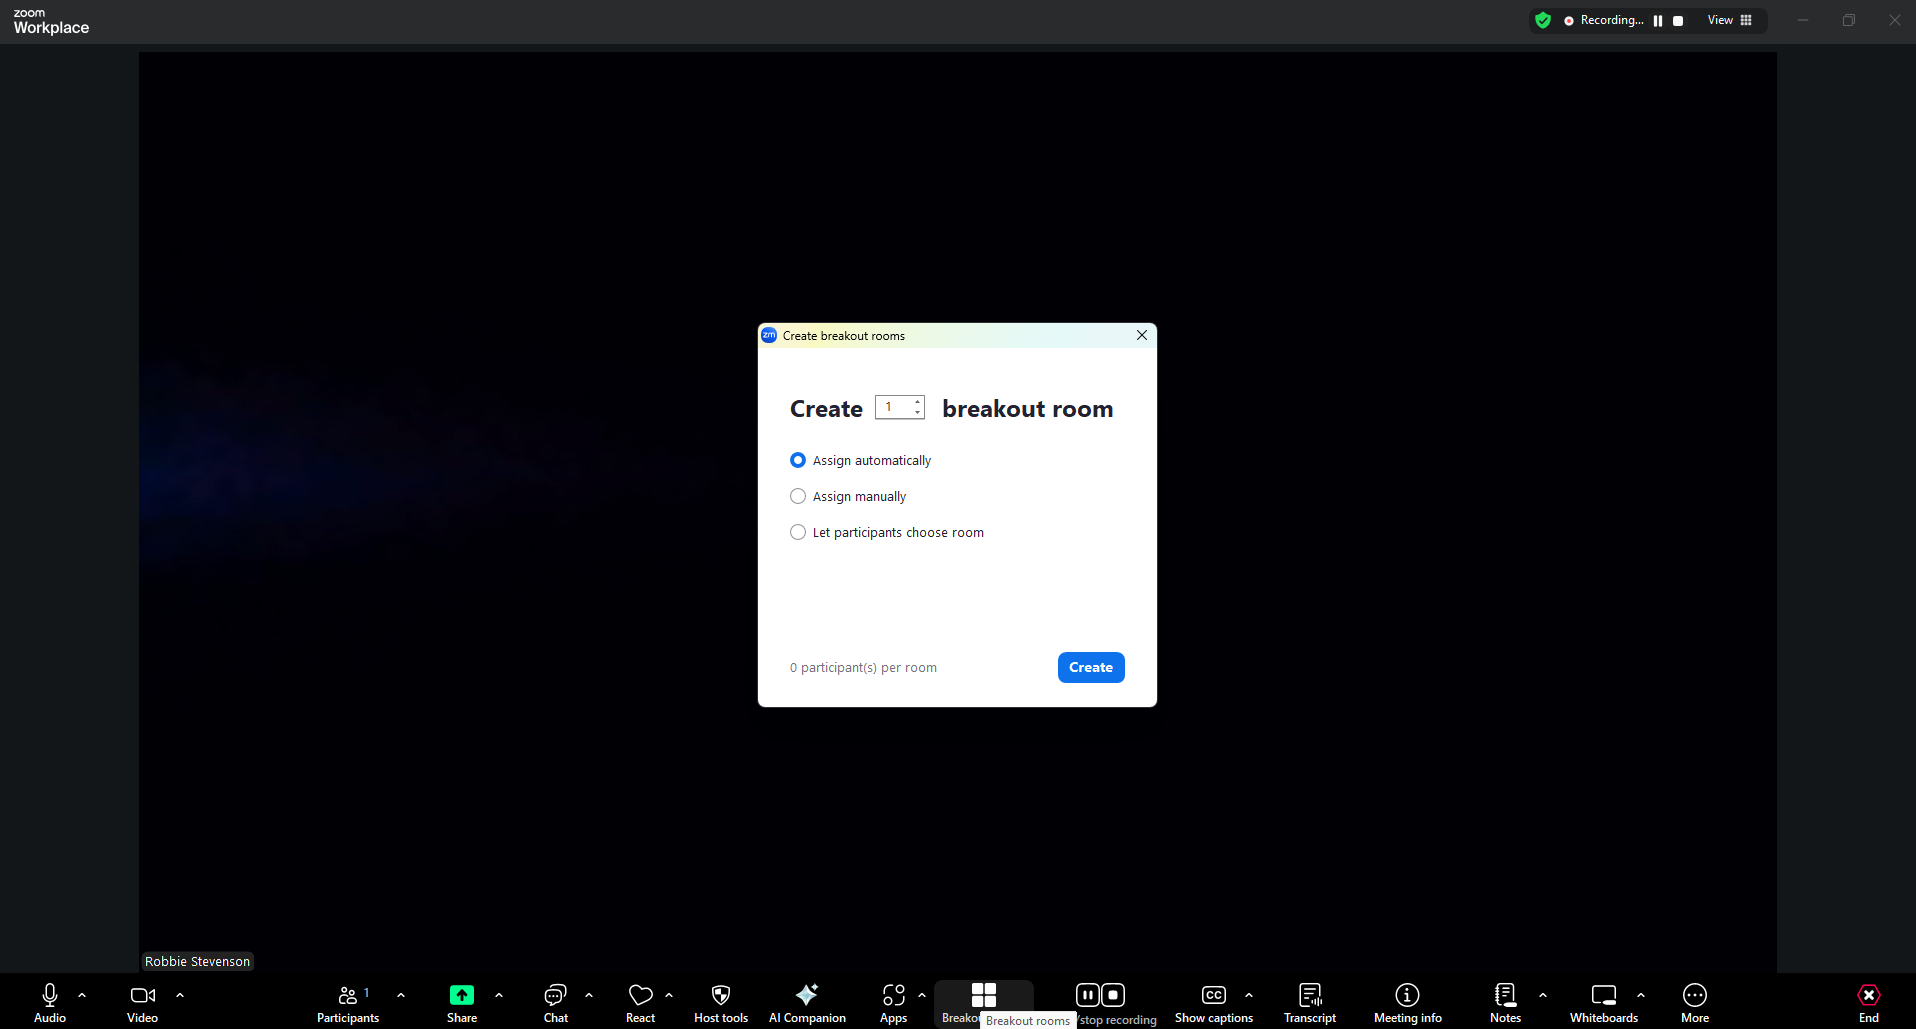Screen dimensions: 1916x1029
Task: Open the Notes icon in toolbar
Action: [x=1504, y=995]
